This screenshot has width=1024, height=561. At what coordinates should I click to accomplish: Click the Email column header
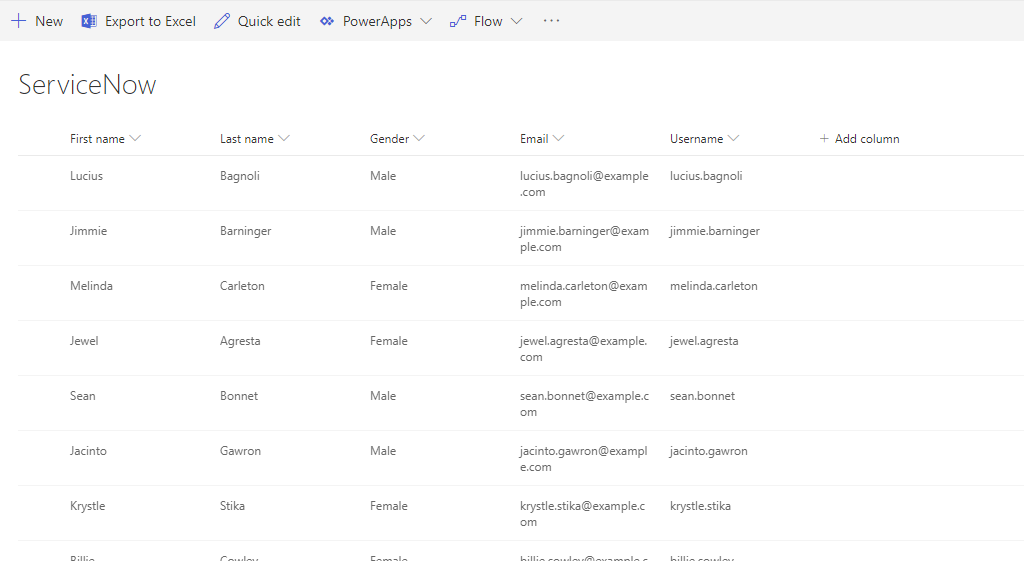coord(534,138)
